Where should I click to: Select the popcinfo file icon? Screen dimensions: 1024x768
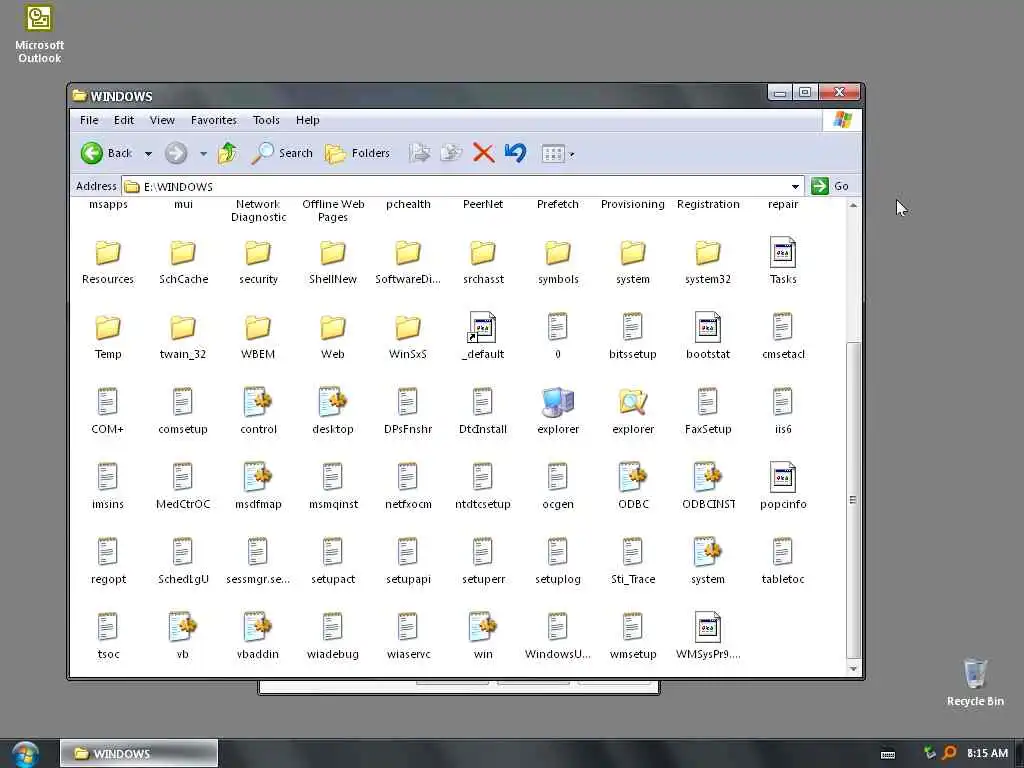[x=783, y=487]
